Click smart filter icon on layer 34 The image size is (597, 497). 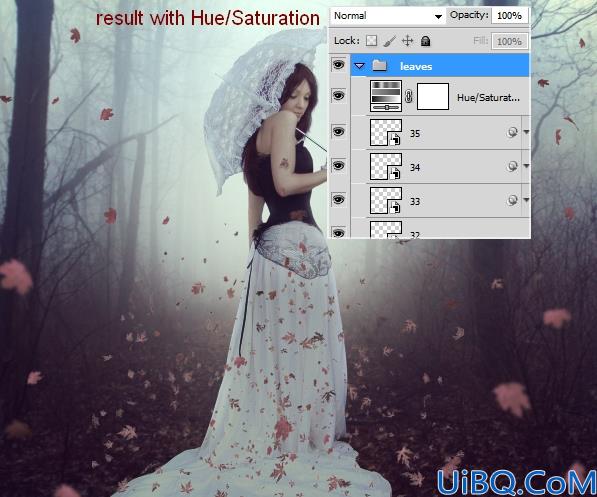tap(512, 166)
